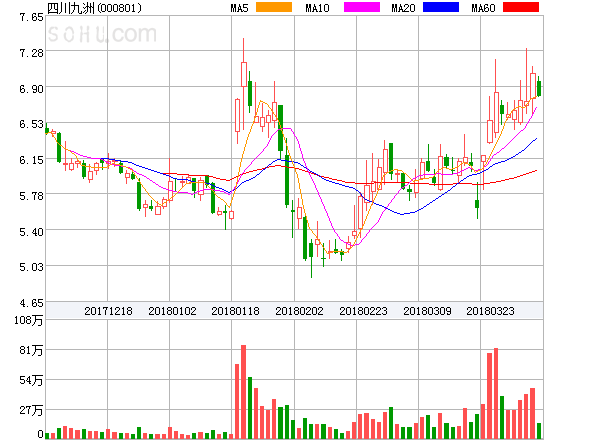The image size is (600, 440).
Task: Click the 6.90 price axis label
Action: 31,89
